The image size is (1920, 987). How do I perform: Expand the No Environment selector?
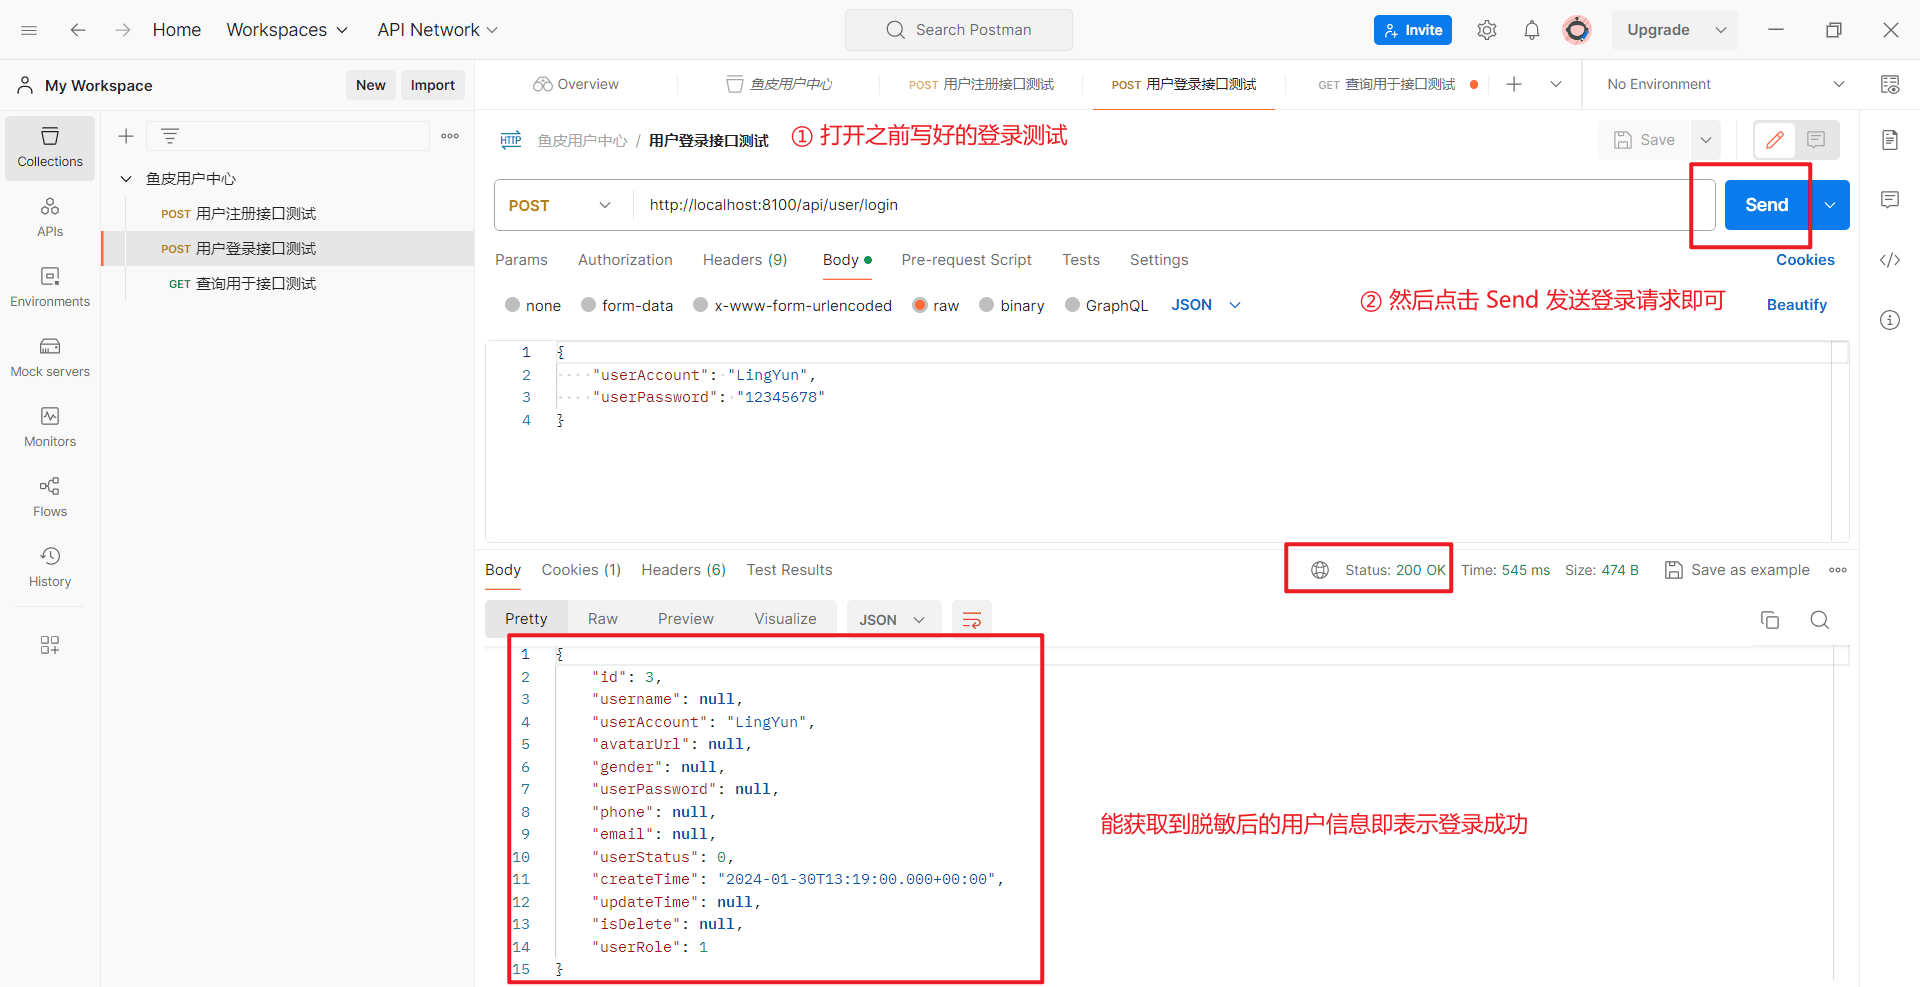point(1725,84)
